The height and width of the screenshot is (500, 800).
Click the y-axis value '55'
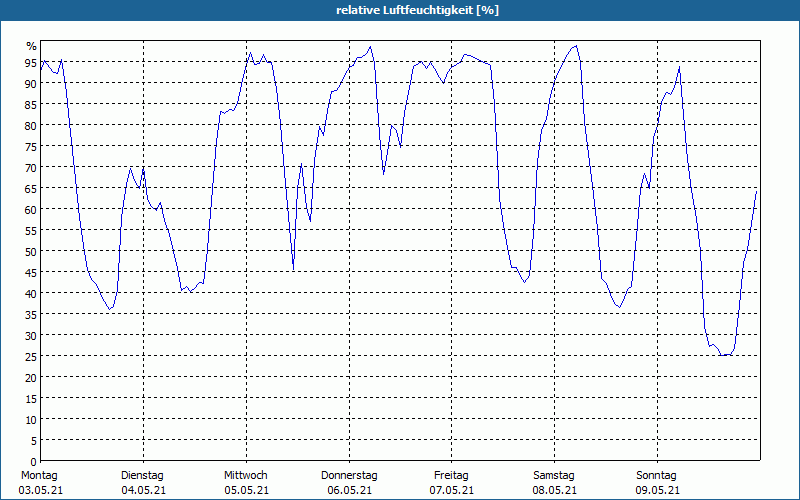(x=31, y=231)
